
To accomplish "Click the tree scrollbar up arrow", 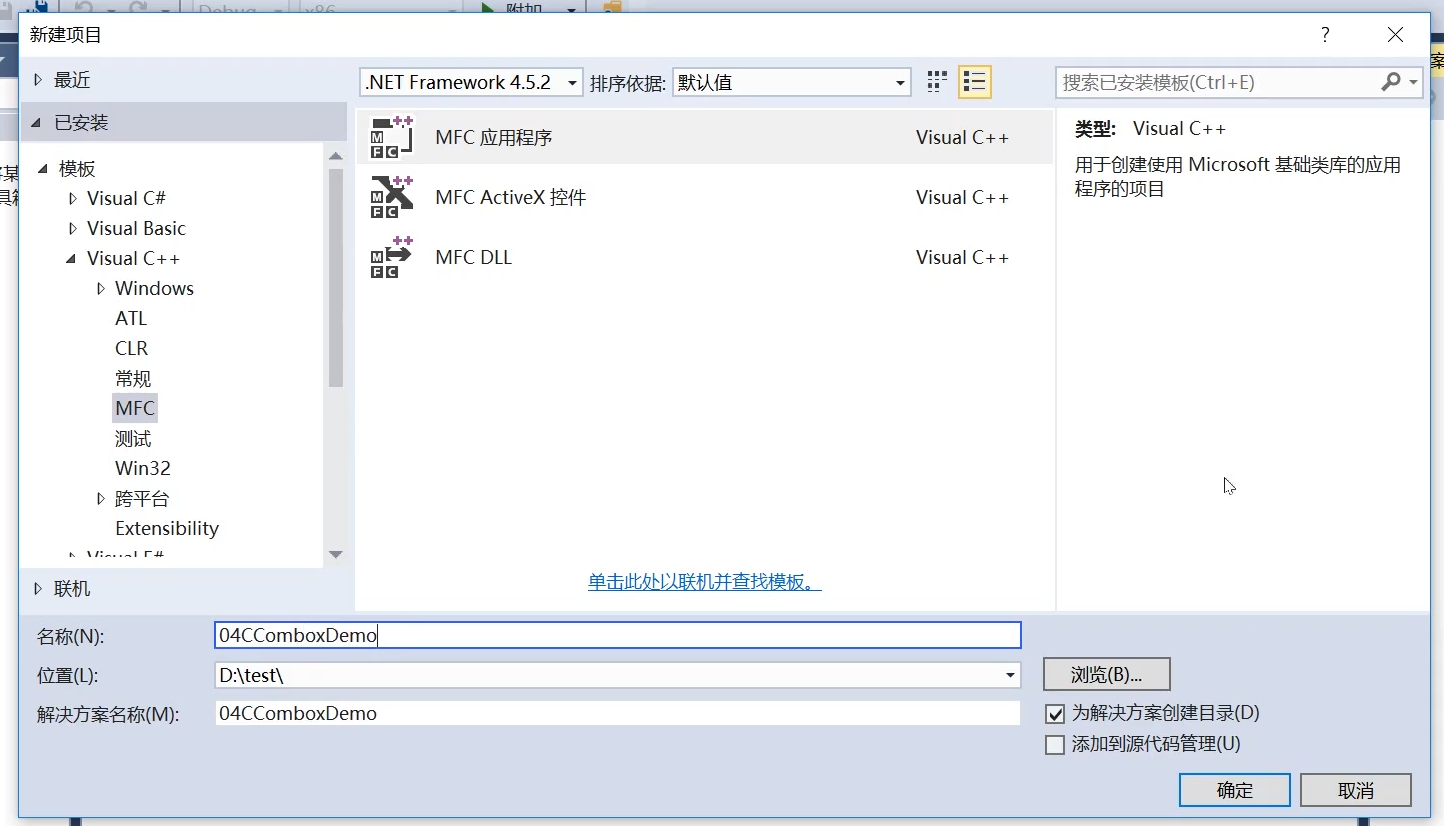I will point(336,154).
